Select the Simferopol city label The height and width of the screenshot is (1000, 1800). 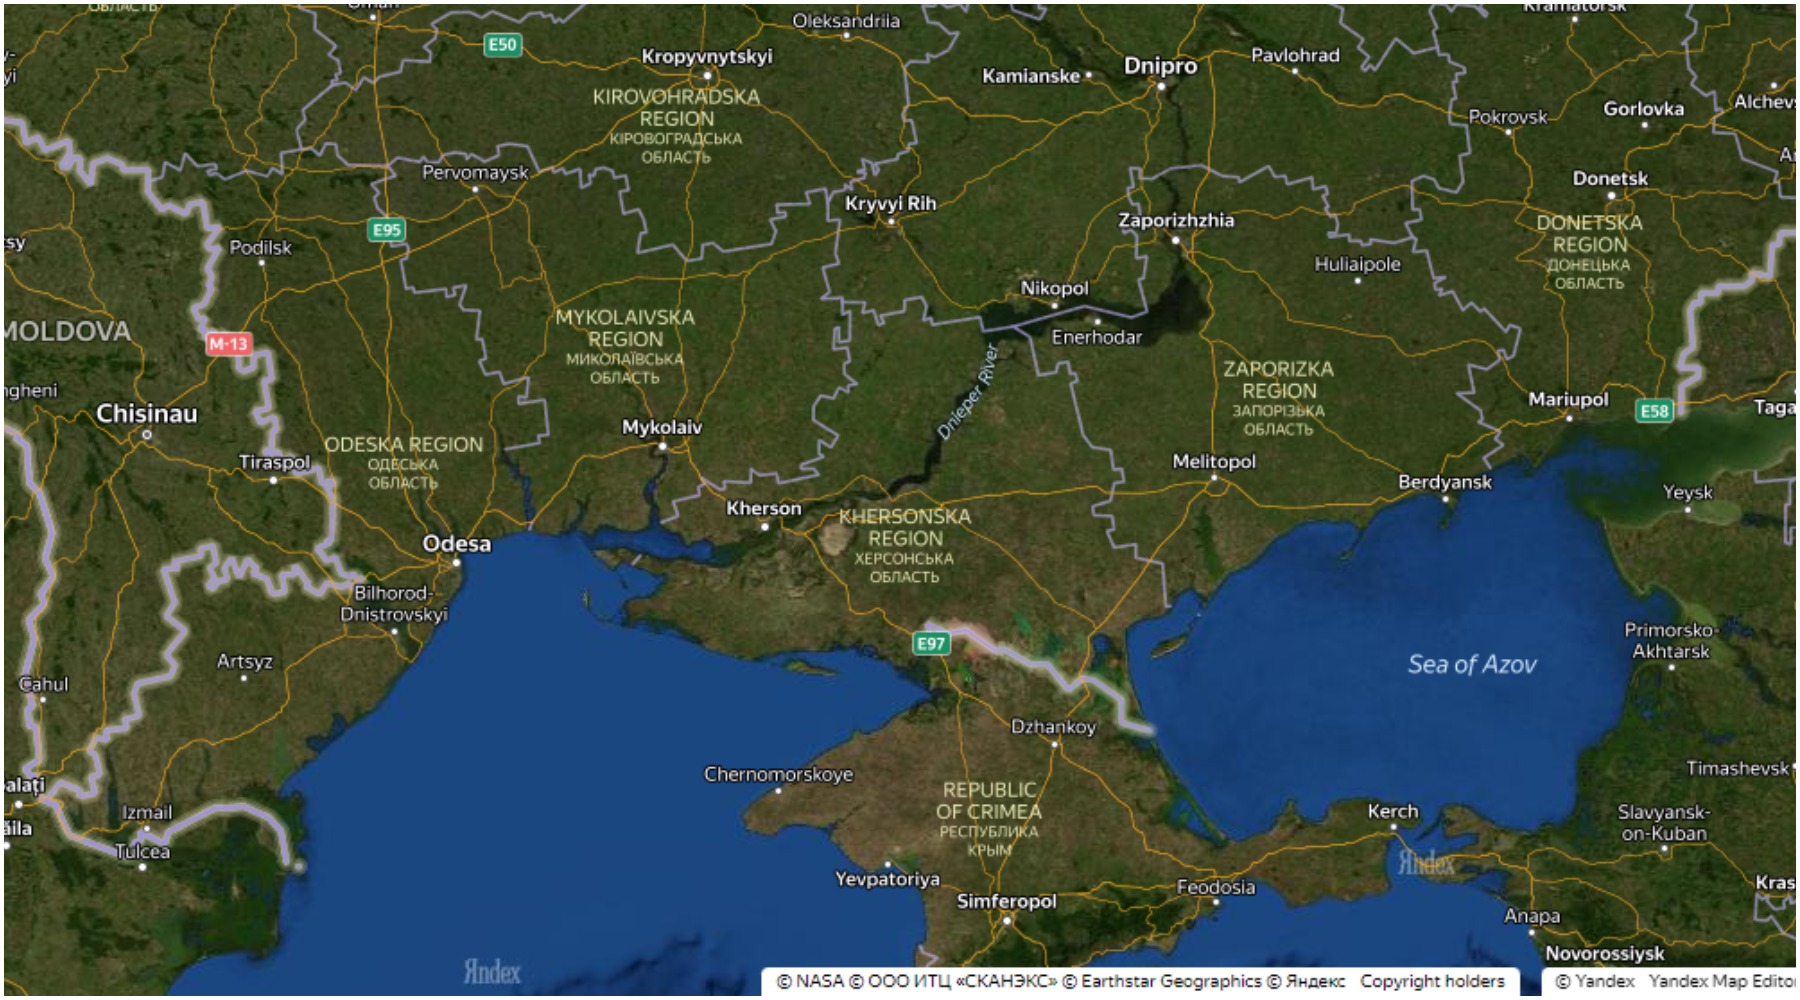tap(1006, 901)
